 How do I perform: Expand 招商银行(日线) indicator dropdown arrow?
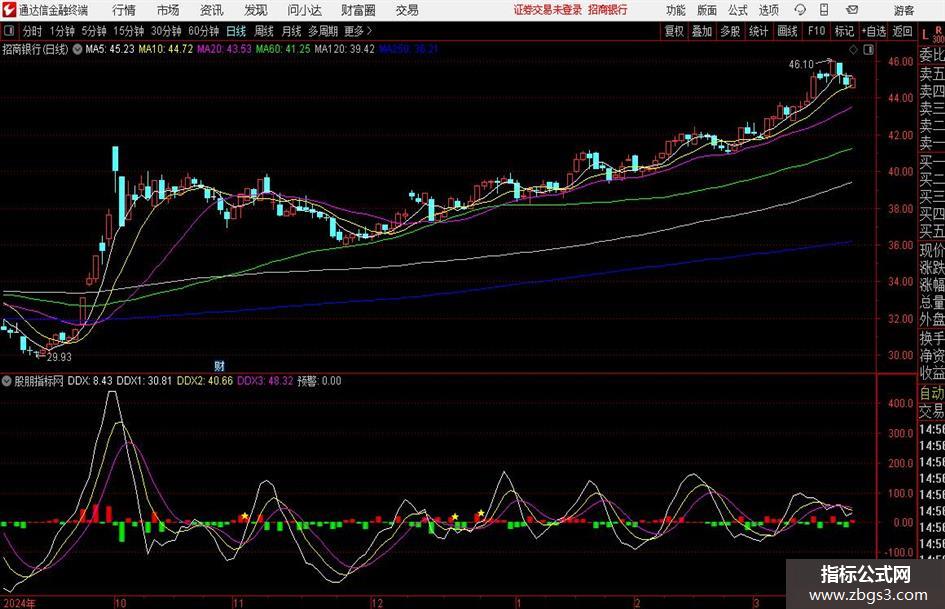coord(77,49)
